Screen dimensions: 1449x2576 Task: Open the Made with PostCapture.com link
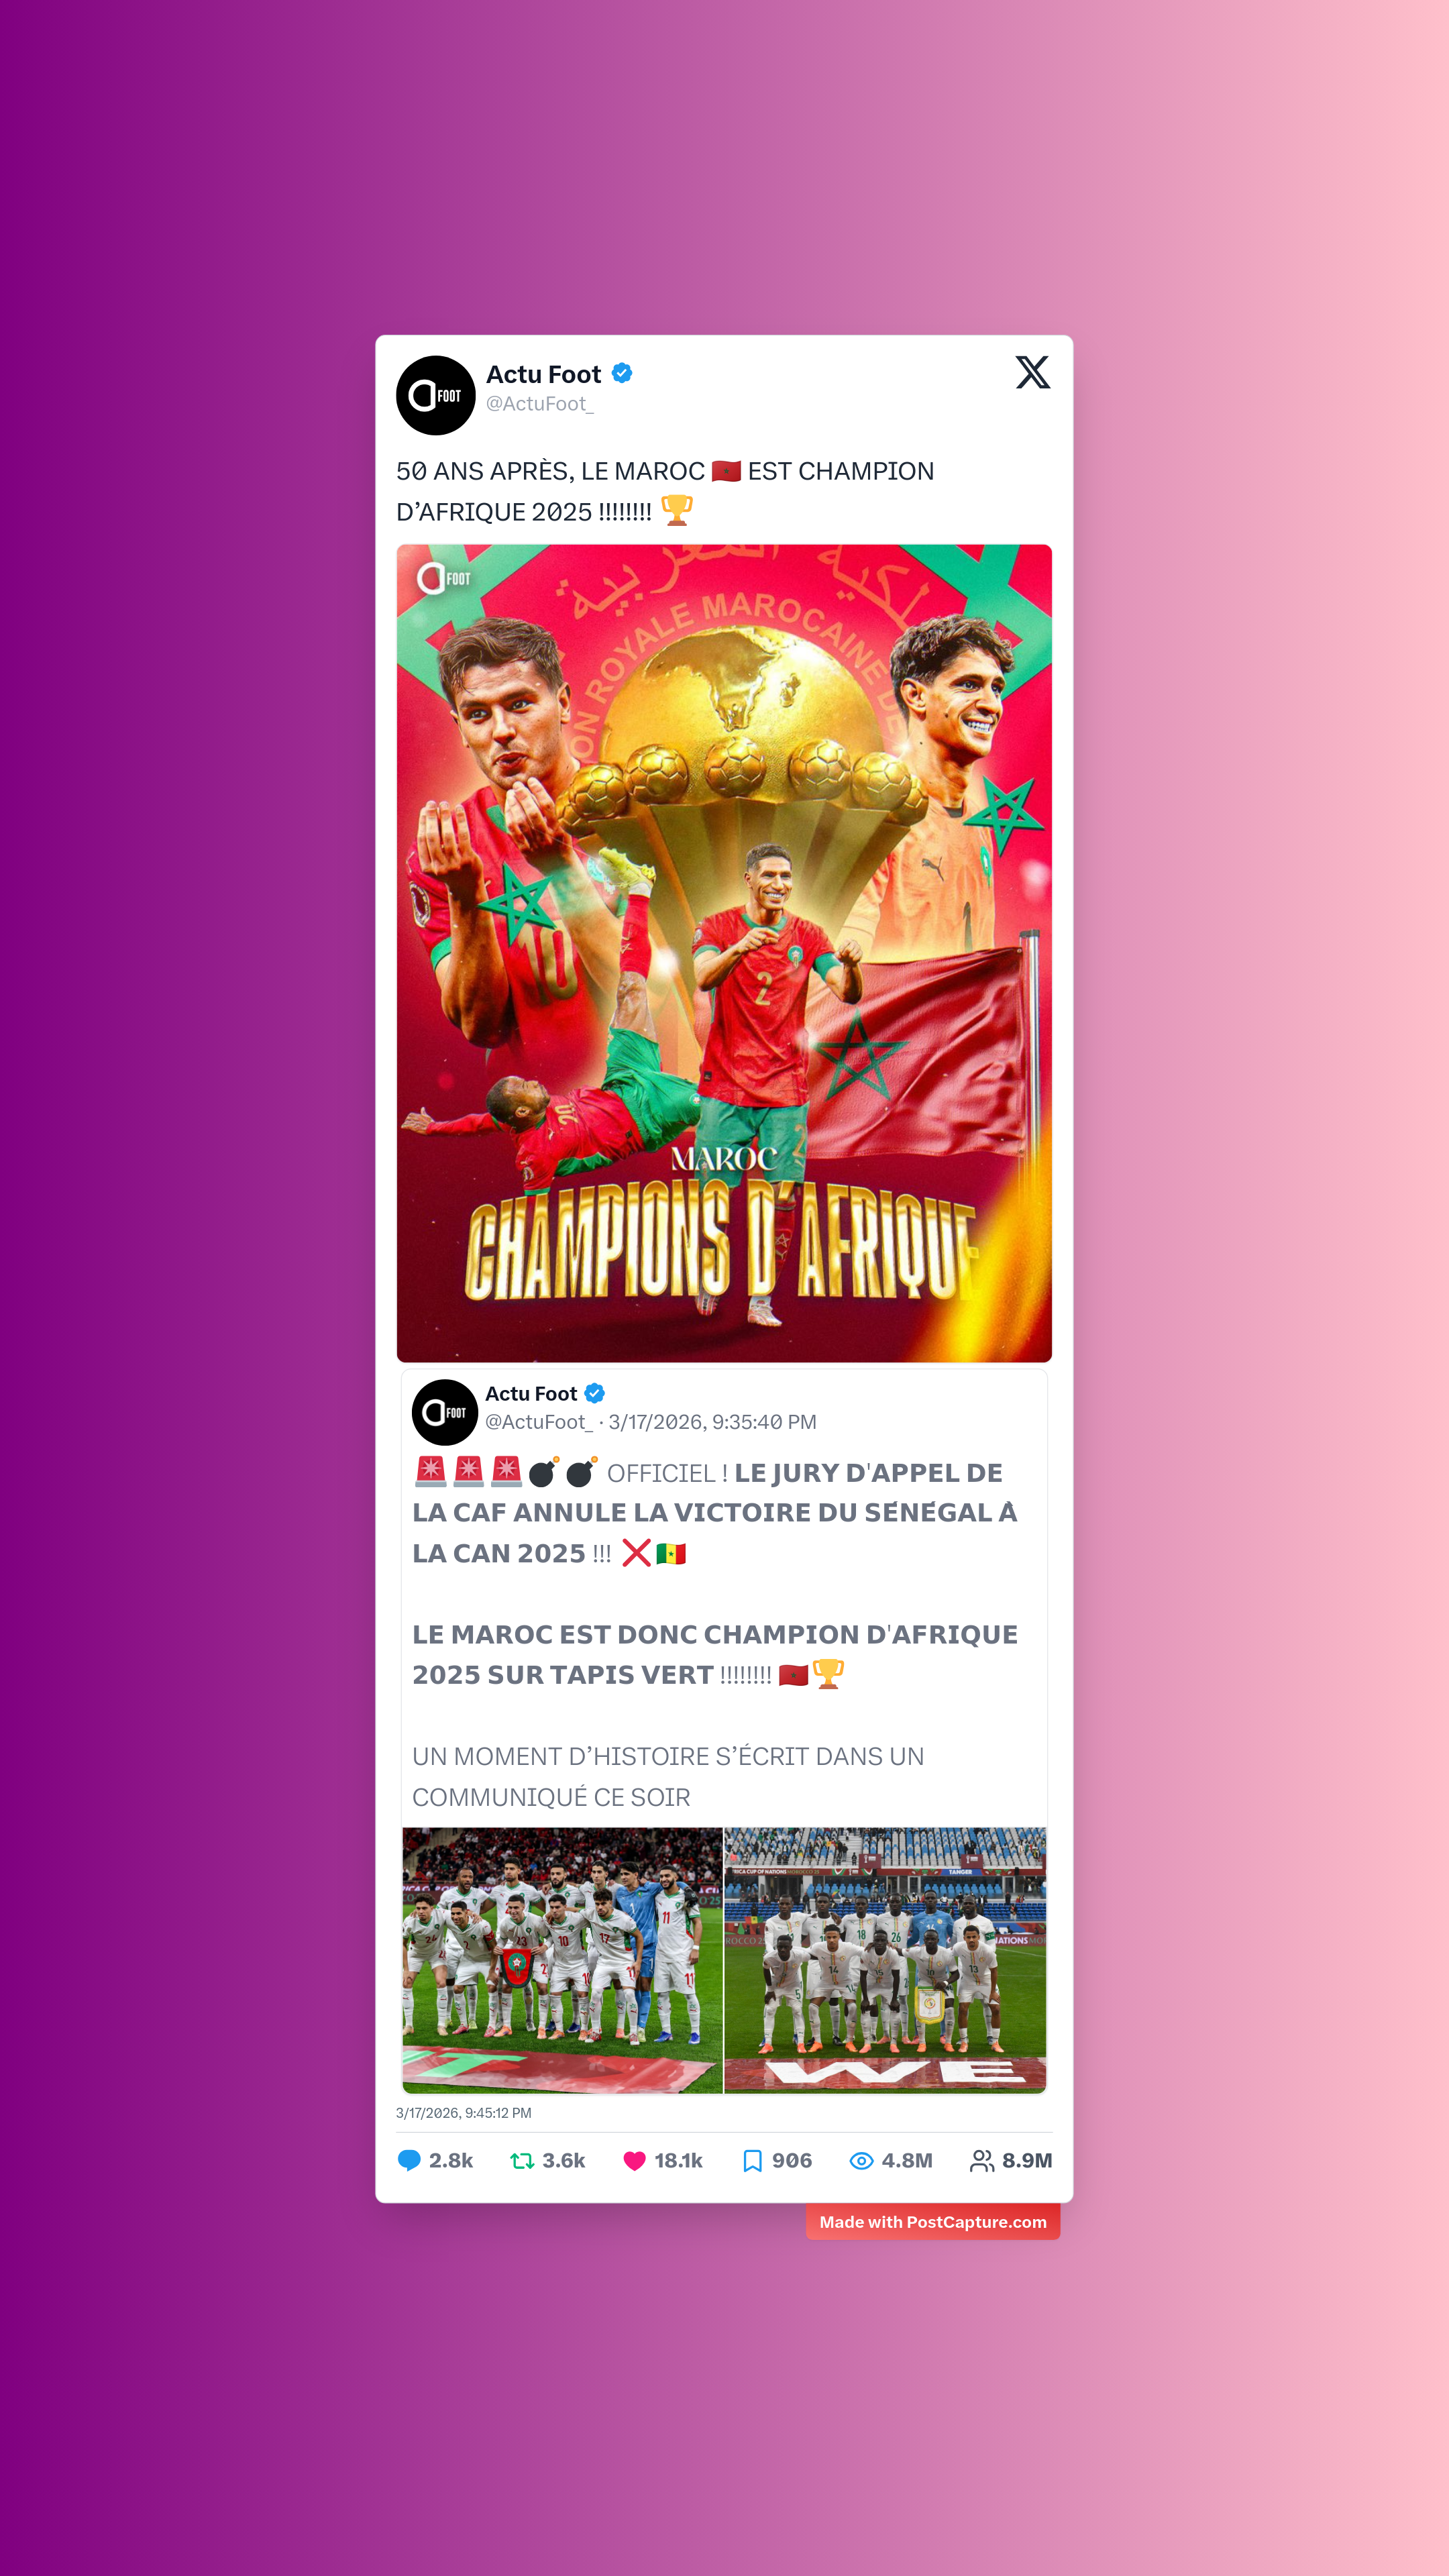coord(933,2222)
